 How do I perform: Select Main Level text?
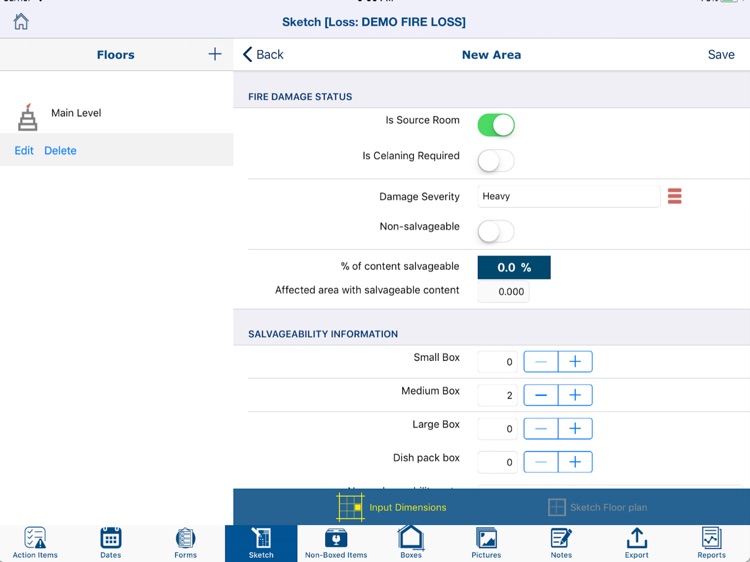(76, 113)
